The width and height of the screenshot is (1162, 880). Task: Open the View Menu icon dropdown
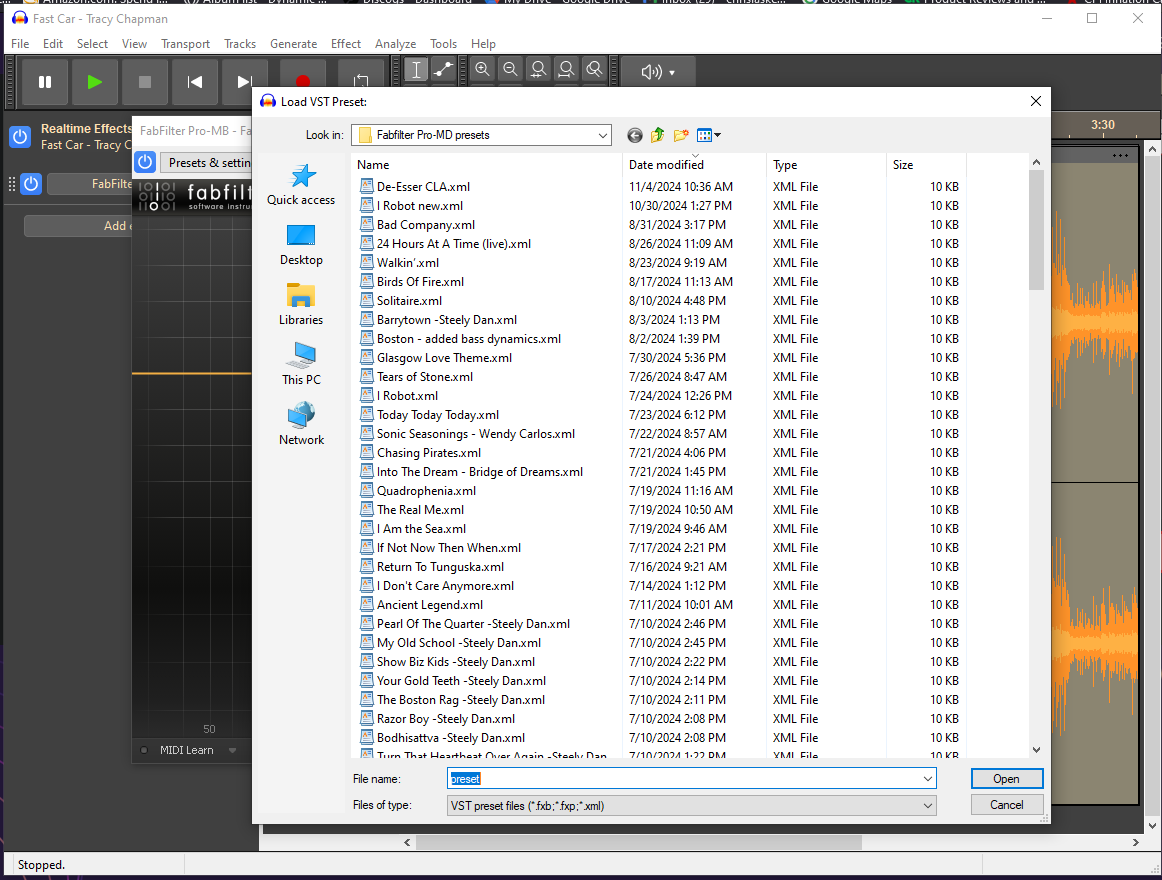point(708,135)
